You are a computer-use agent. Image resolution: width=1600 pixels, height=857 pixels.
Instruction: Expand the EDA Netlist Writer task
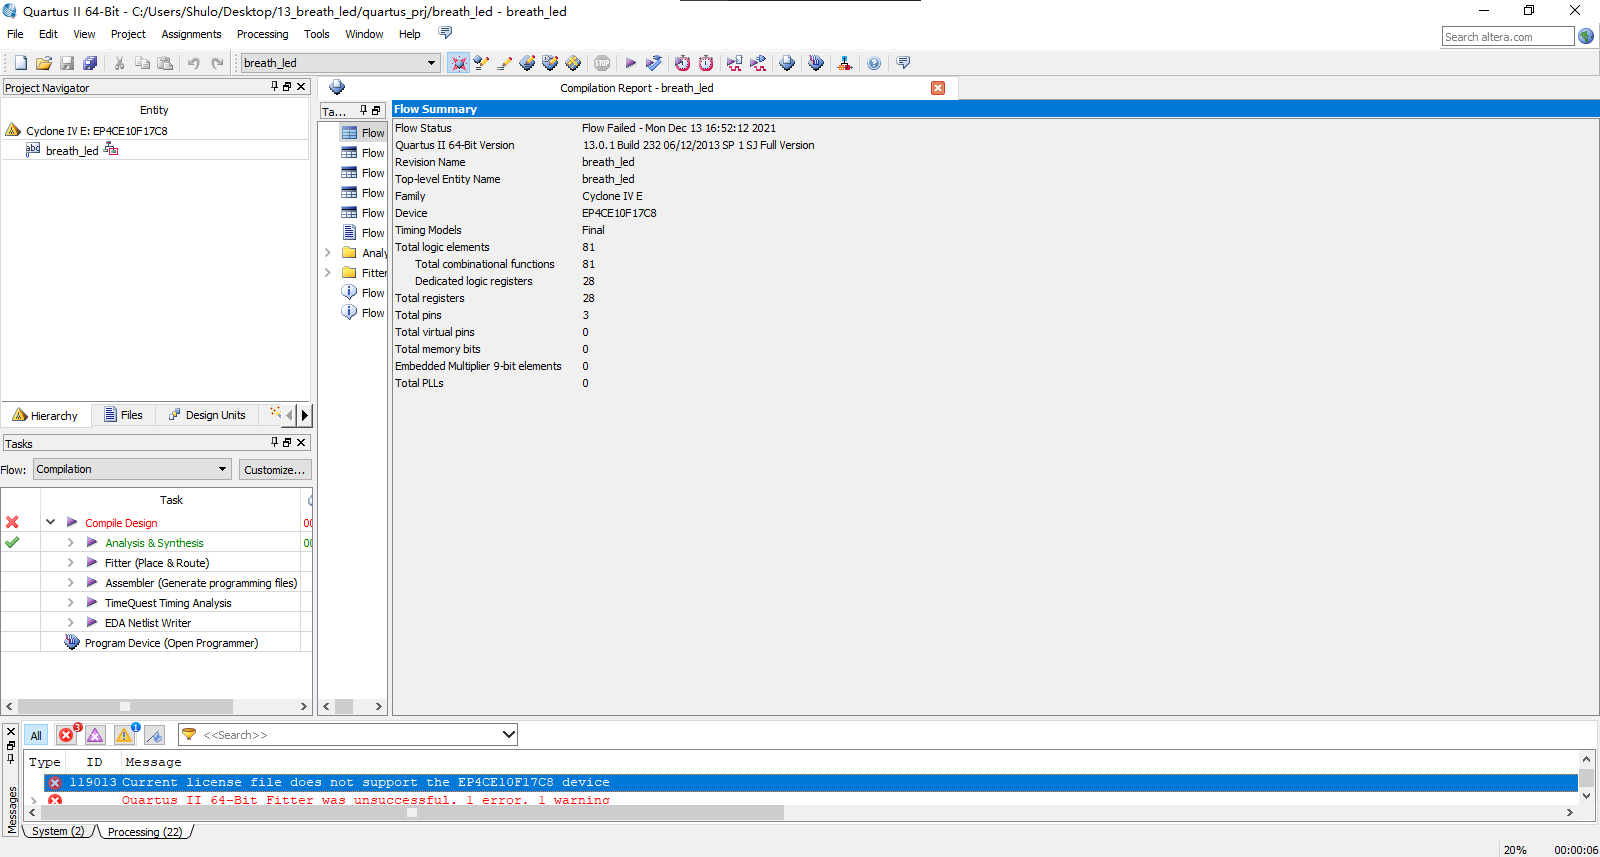[x=70, y=622]
